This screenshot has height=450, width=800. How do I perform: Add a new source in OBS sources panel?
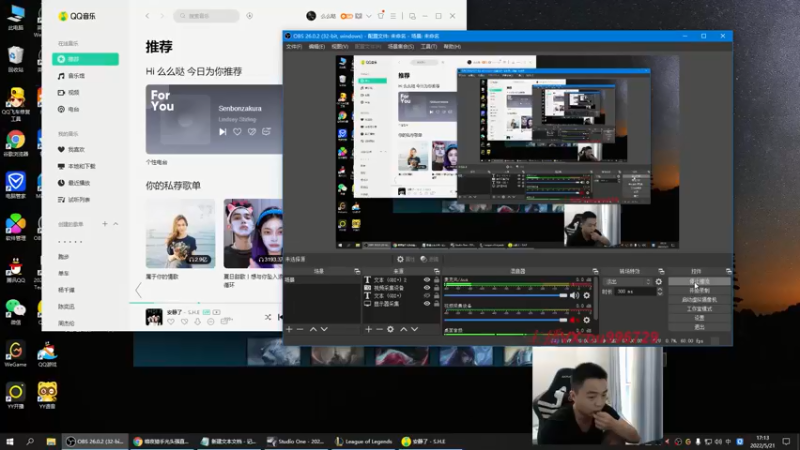(x=368, y=330)
